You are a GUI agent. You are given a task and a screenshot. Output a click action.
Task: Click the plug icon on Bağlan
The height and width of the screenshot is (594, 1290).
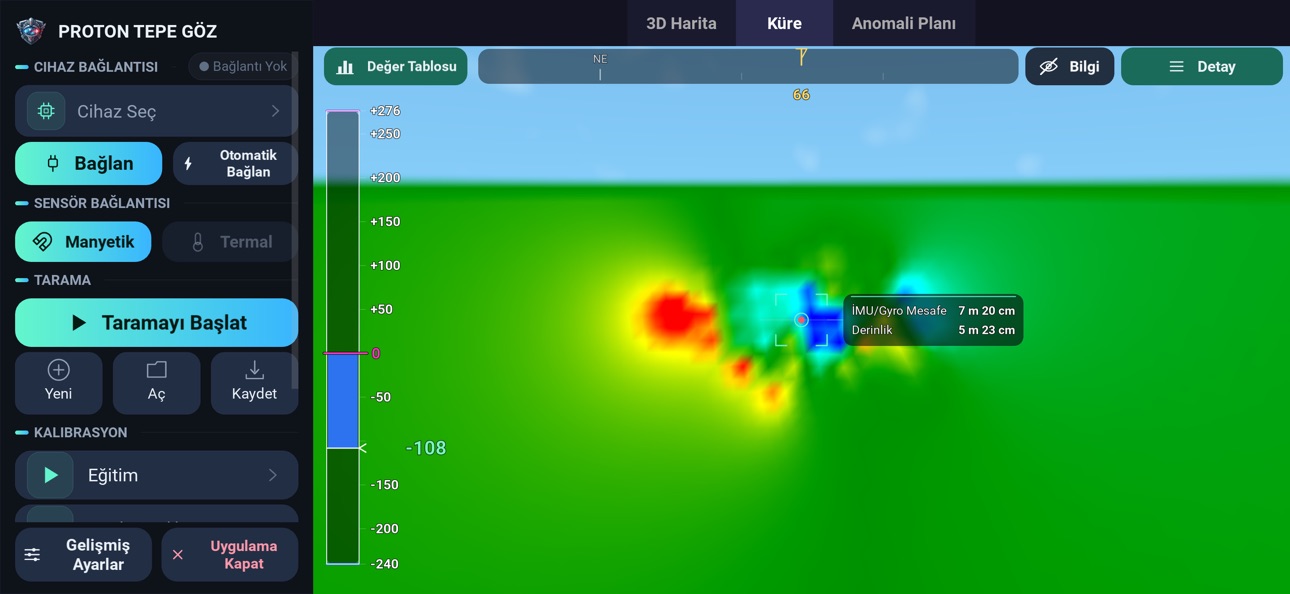pos(53,163)
